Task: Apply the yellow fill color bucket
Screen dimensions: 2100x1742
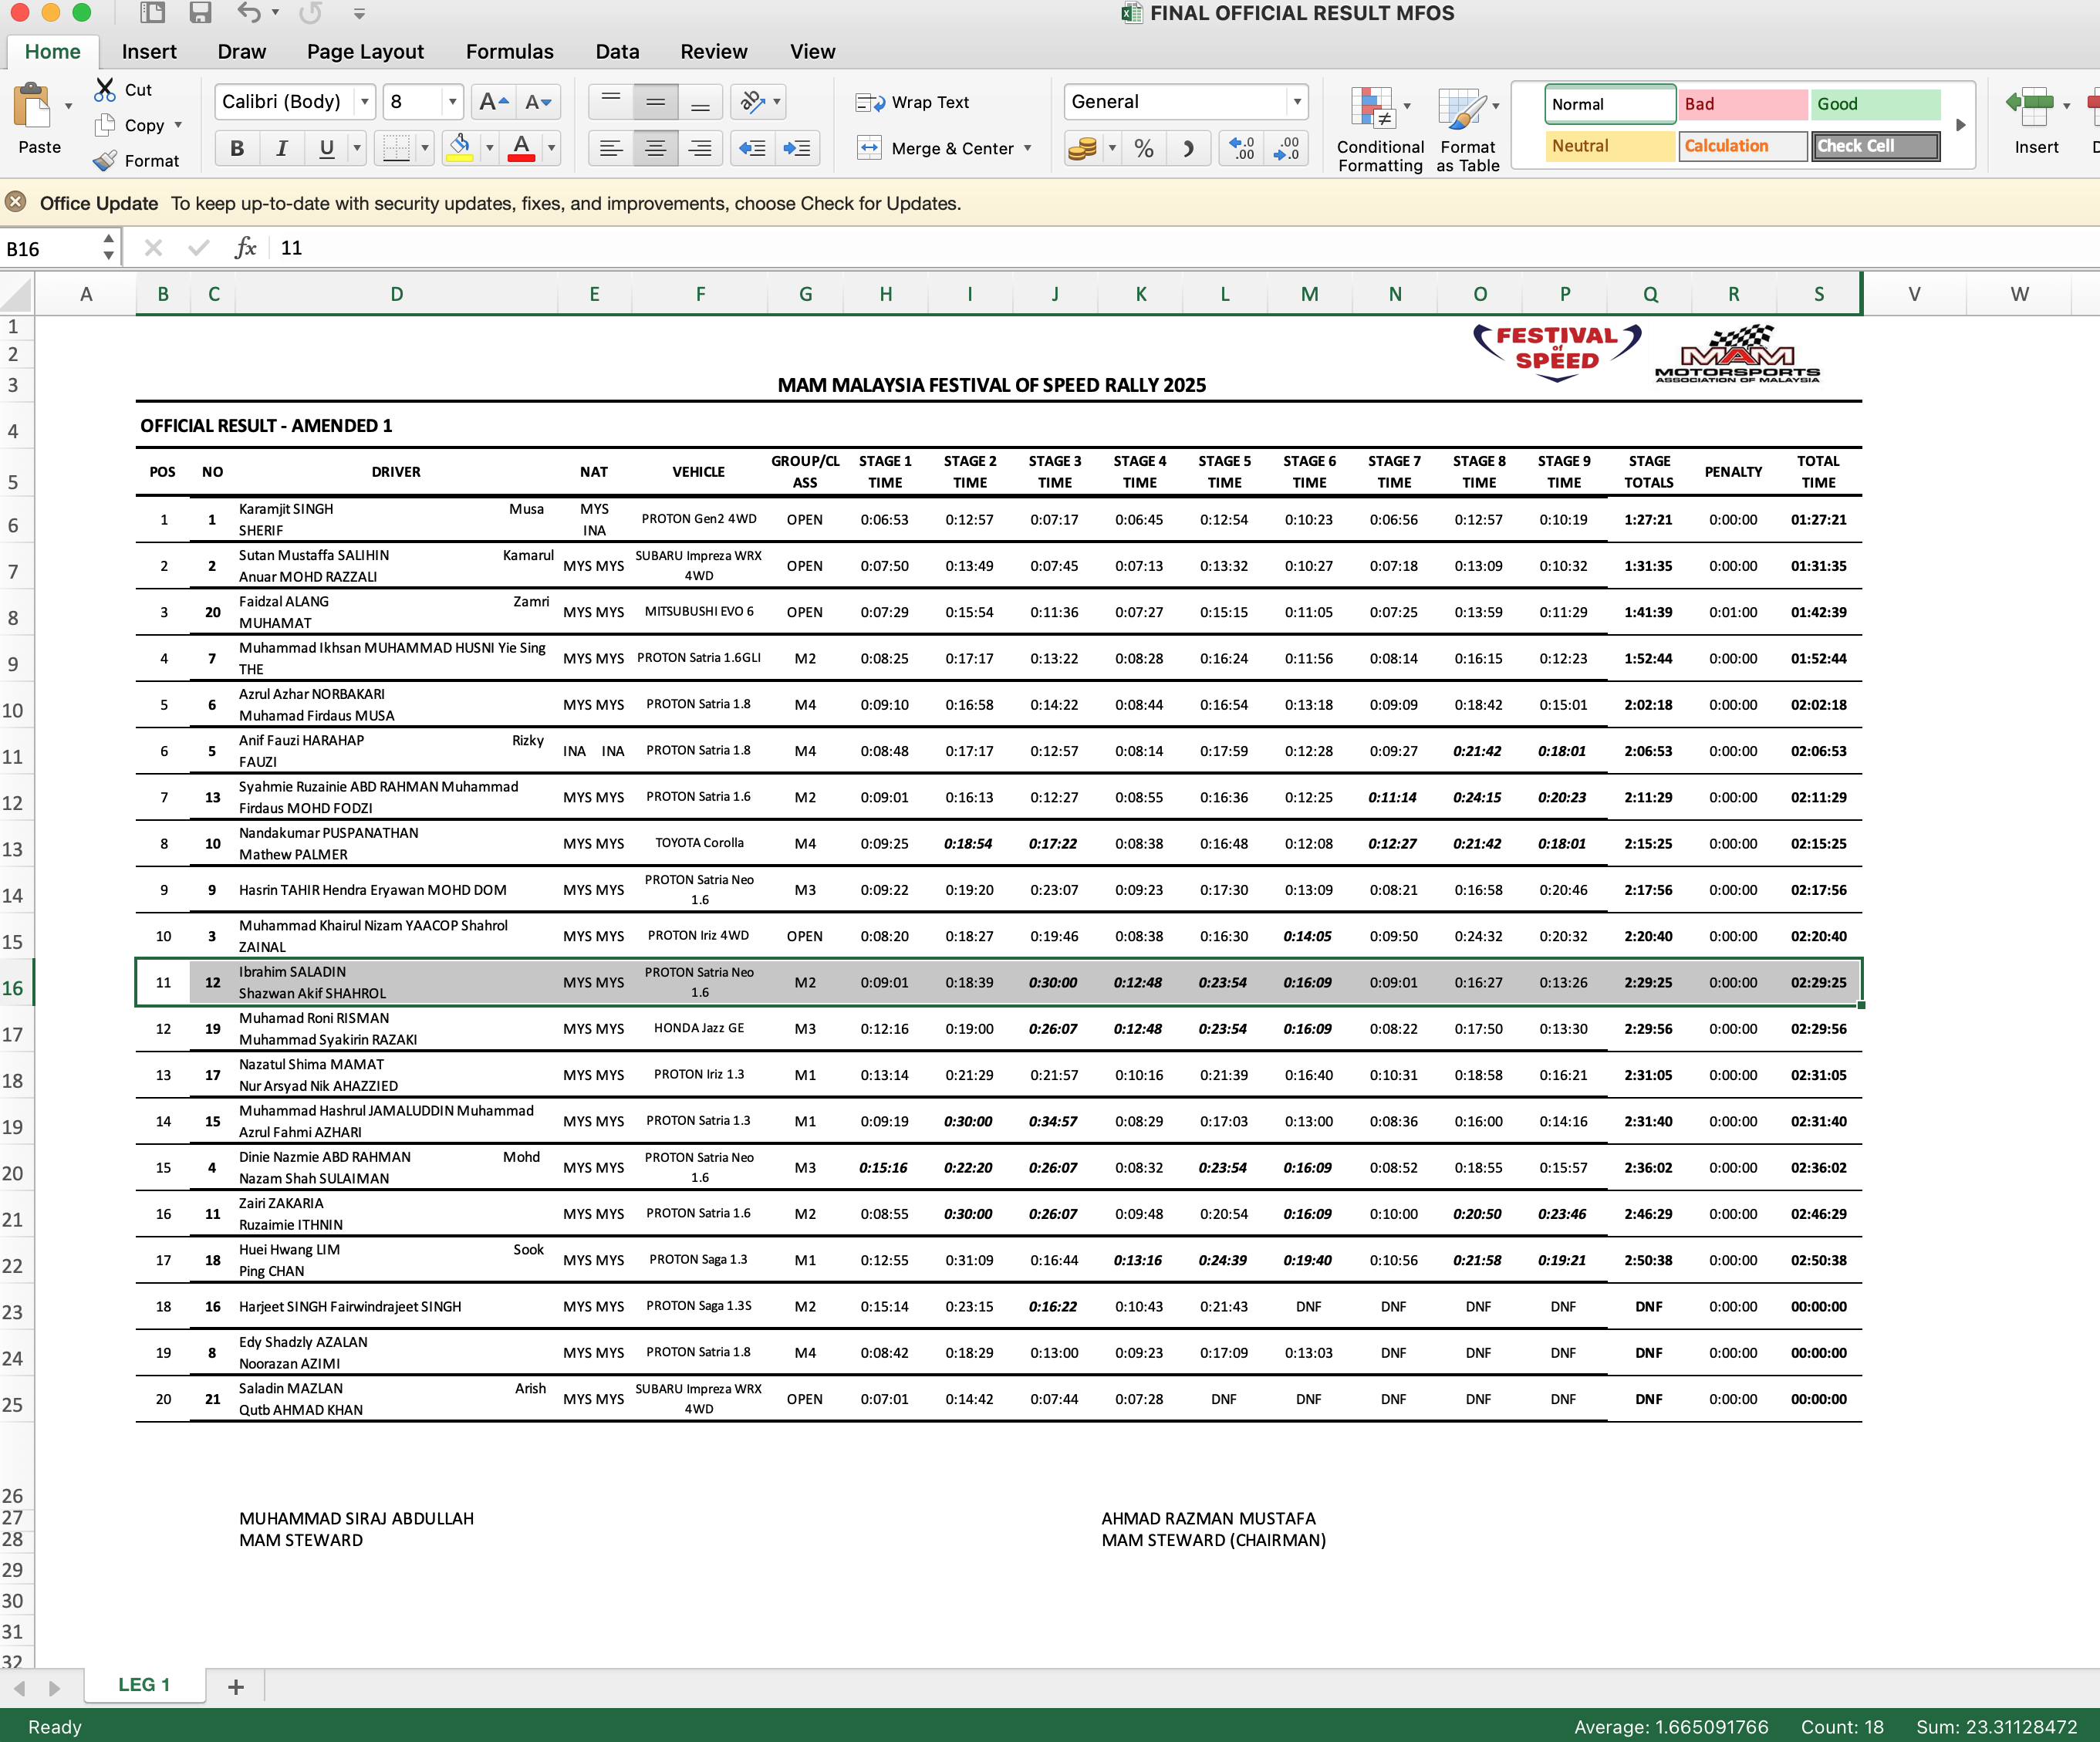Action: (x=460, y=149)
